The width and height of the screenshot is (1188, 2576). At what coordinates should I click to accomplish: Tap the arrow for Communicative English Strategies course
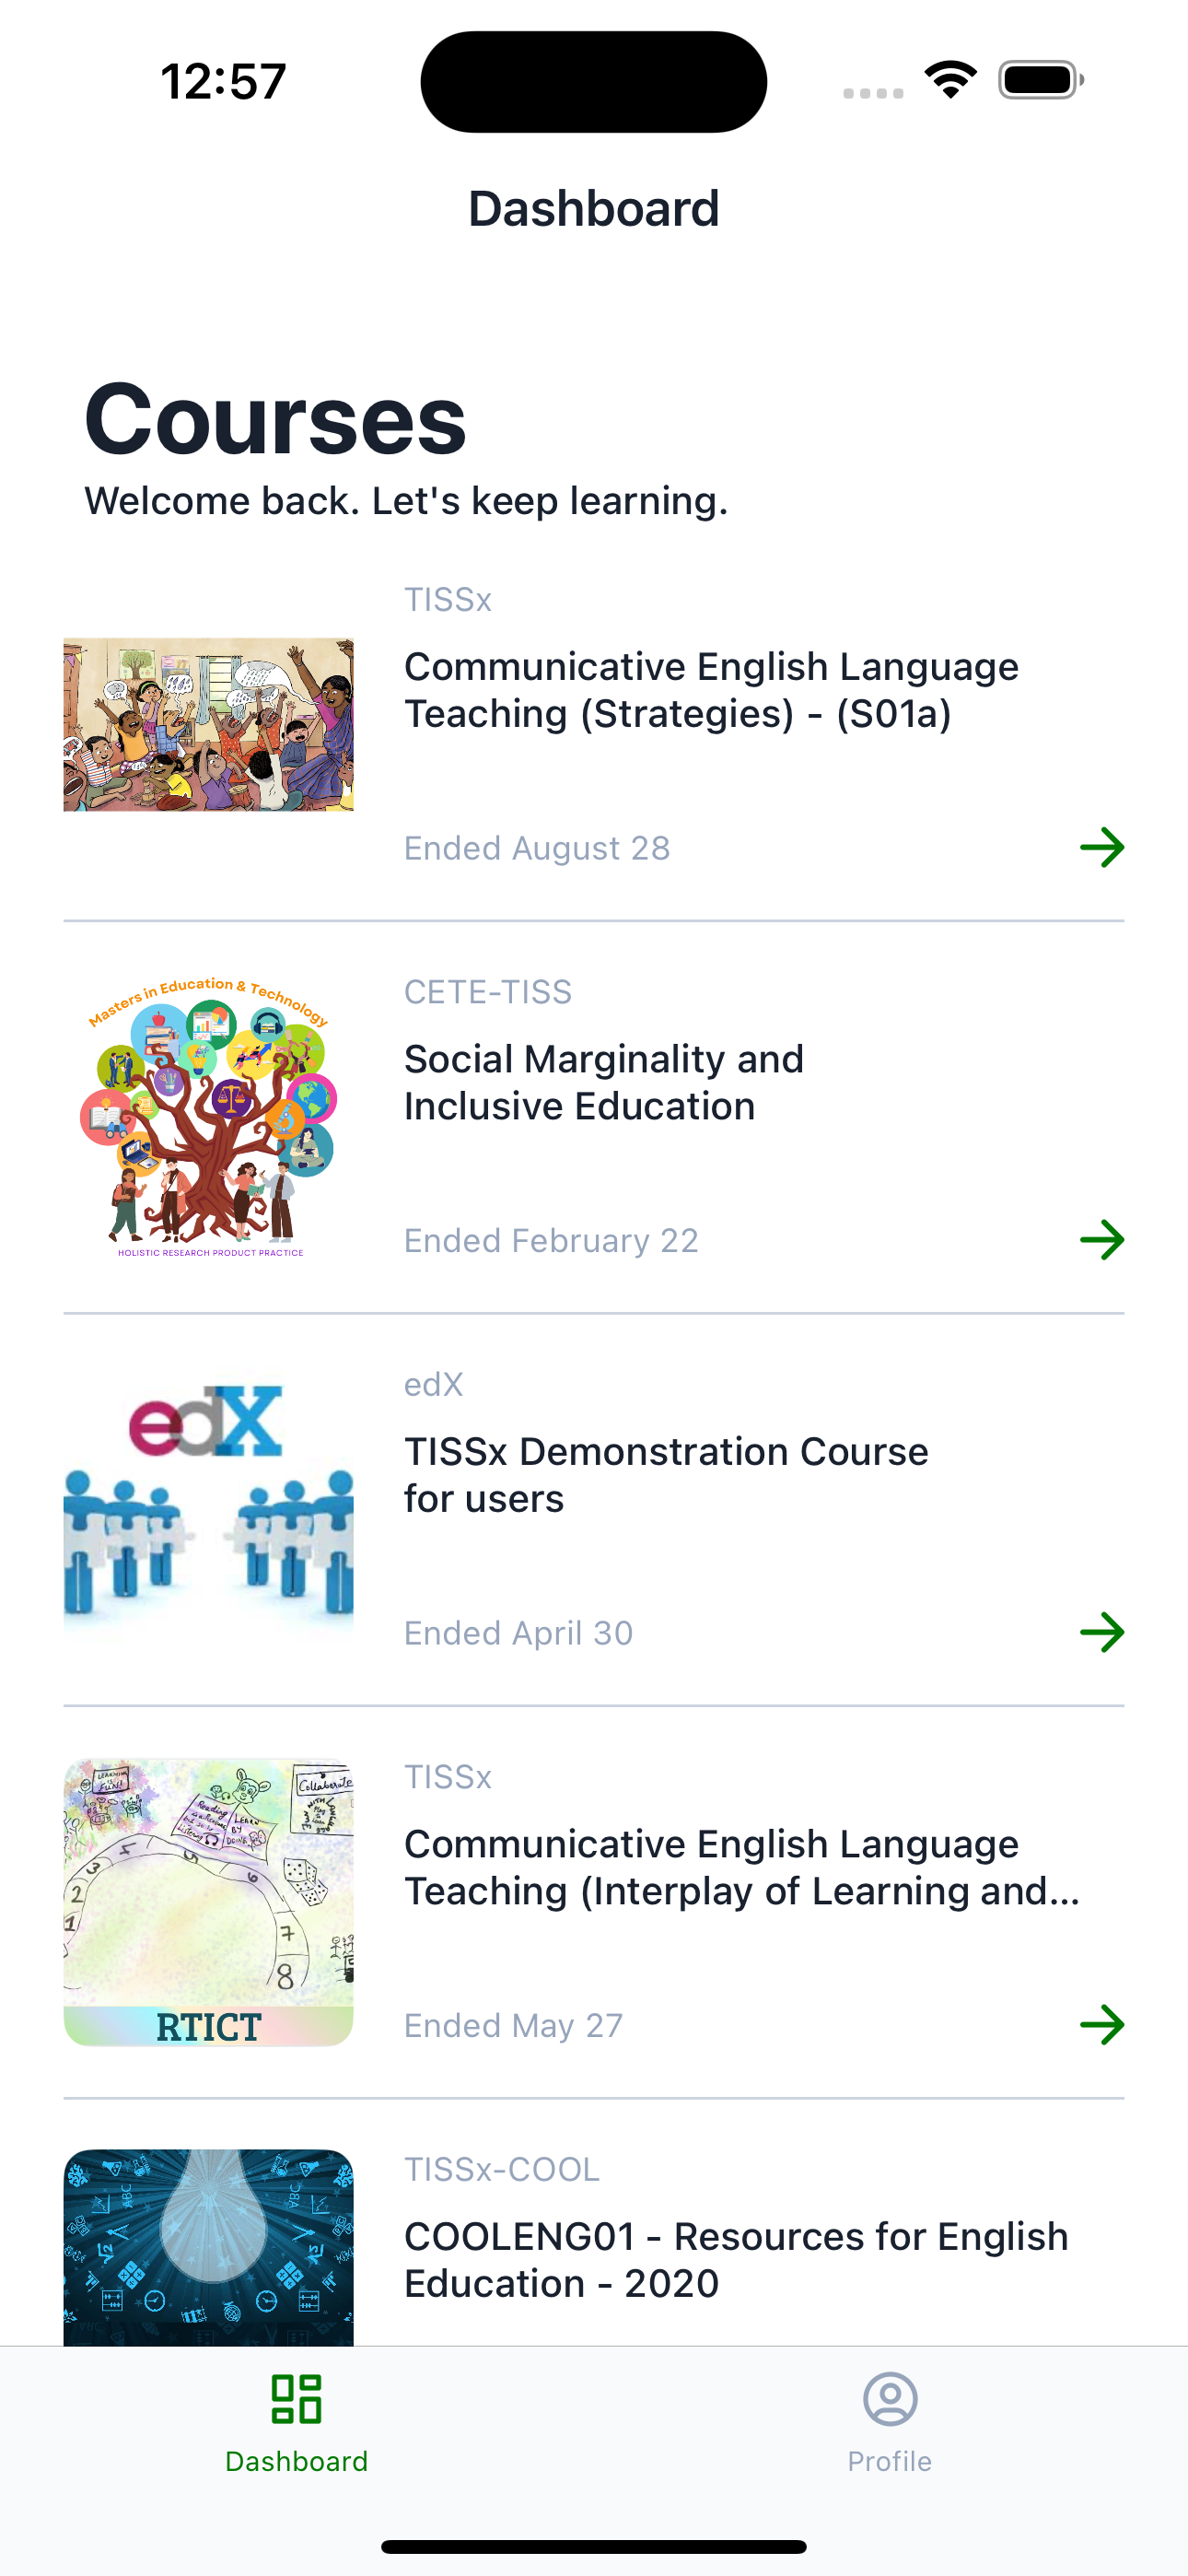[1102, 847]
